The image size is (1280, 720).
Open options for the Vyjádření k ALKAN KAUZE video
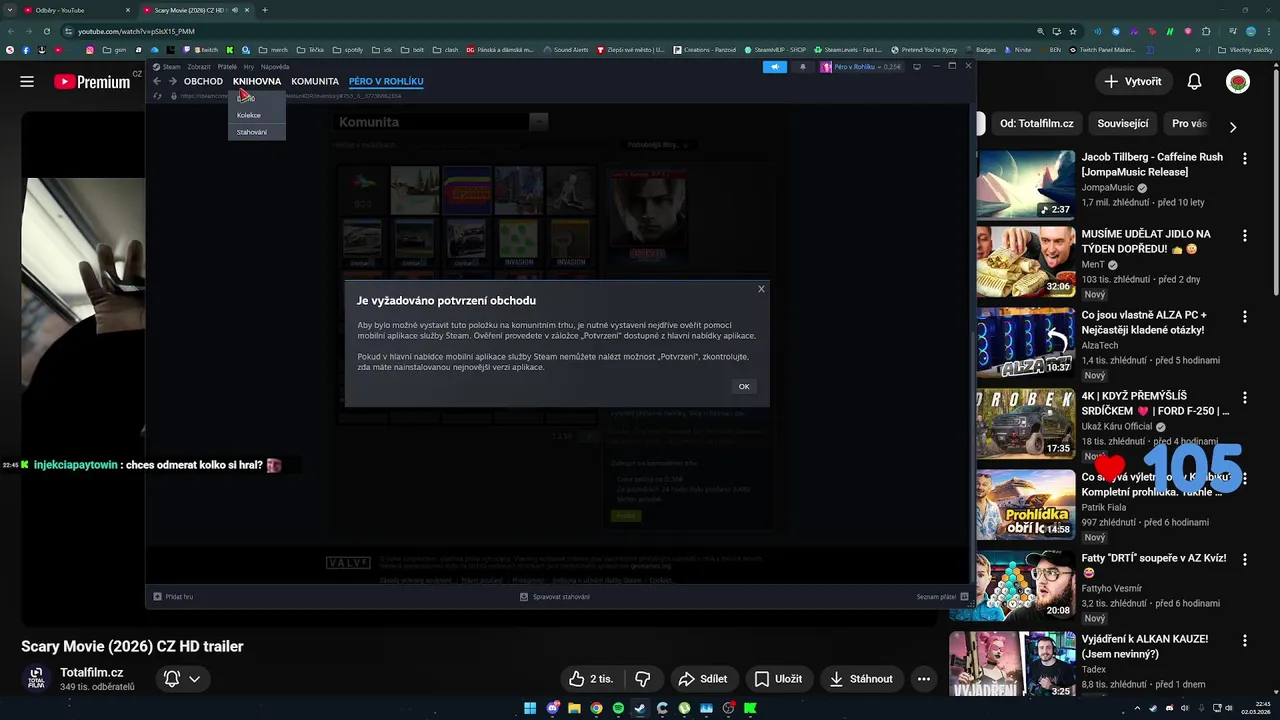(1245, 640)
